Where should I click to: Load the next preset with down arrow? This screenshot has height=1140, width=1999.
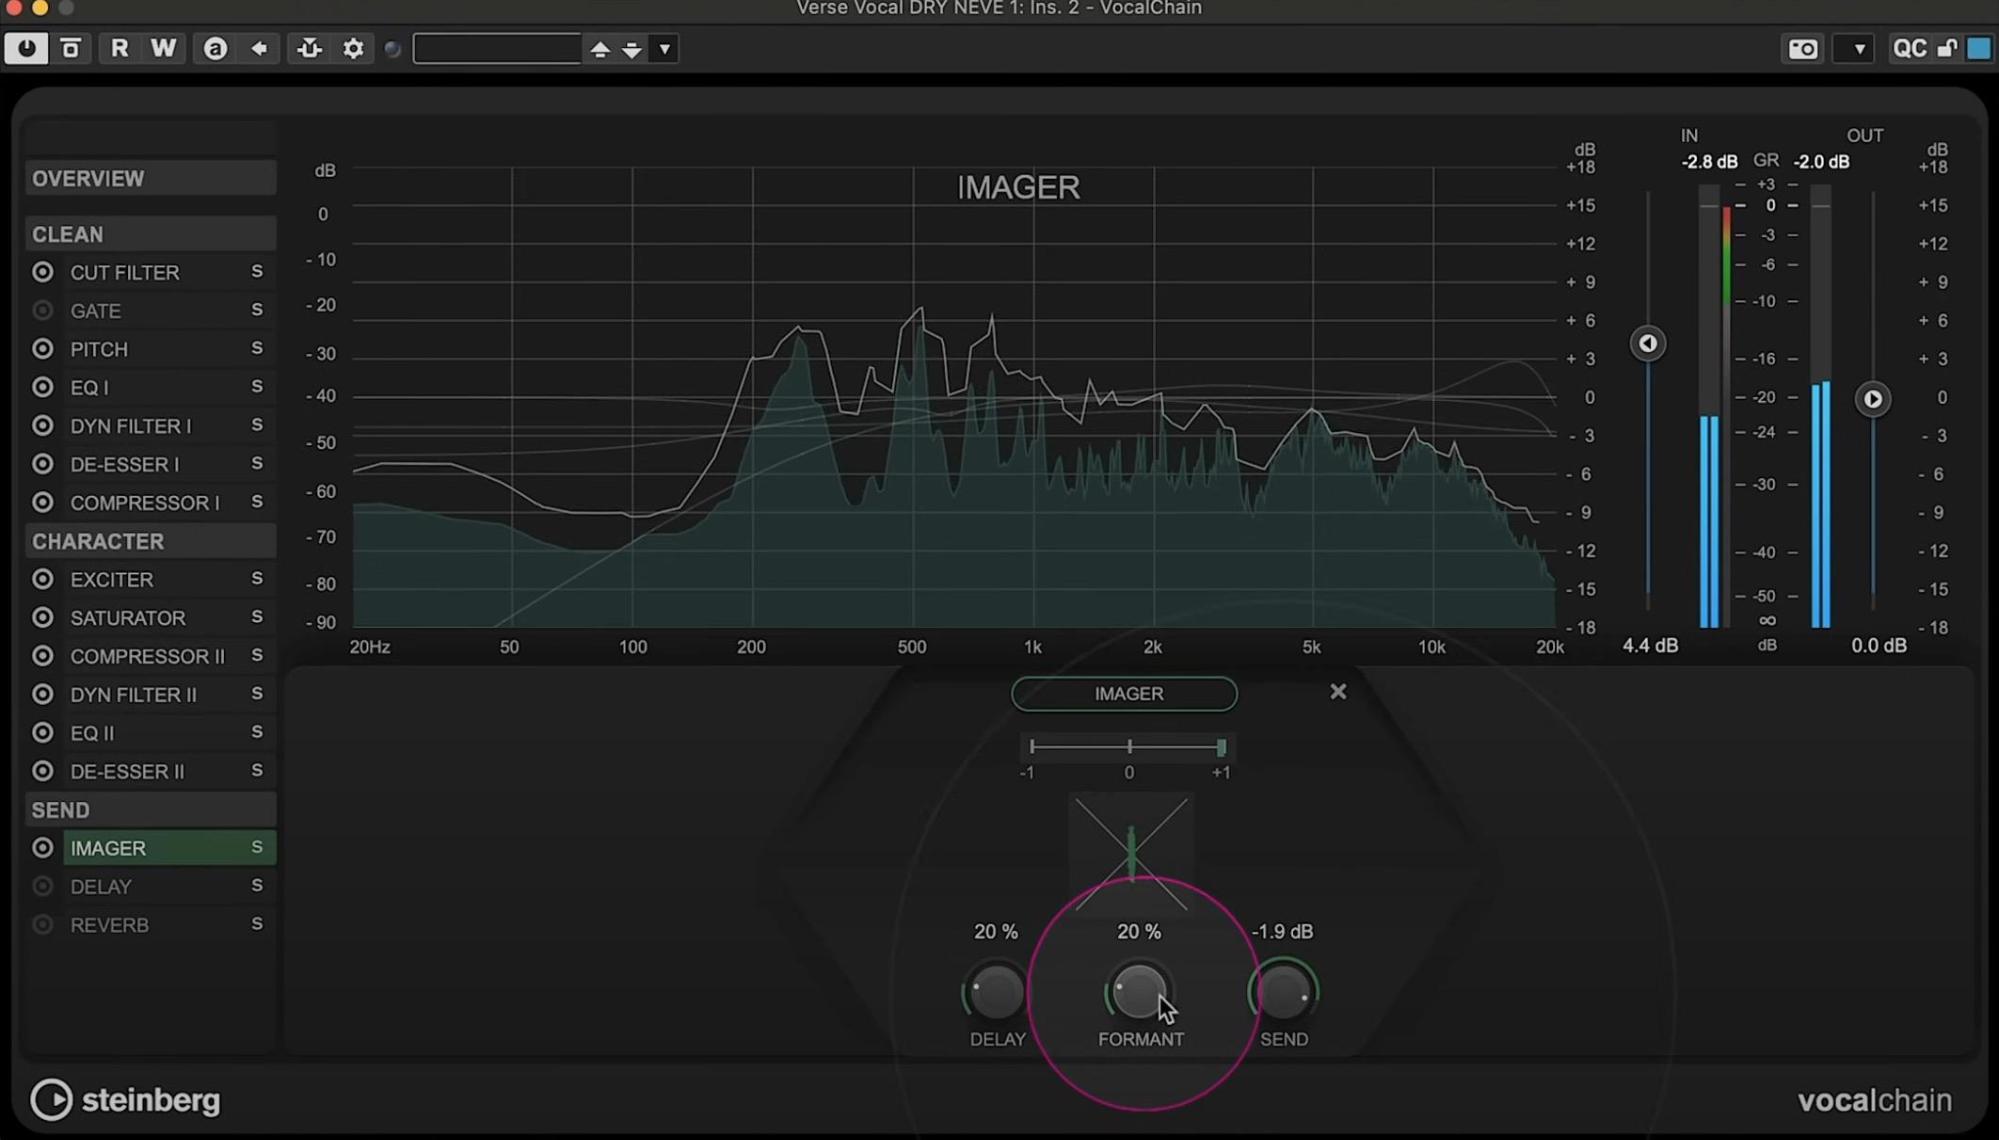[x=632, y=48]
